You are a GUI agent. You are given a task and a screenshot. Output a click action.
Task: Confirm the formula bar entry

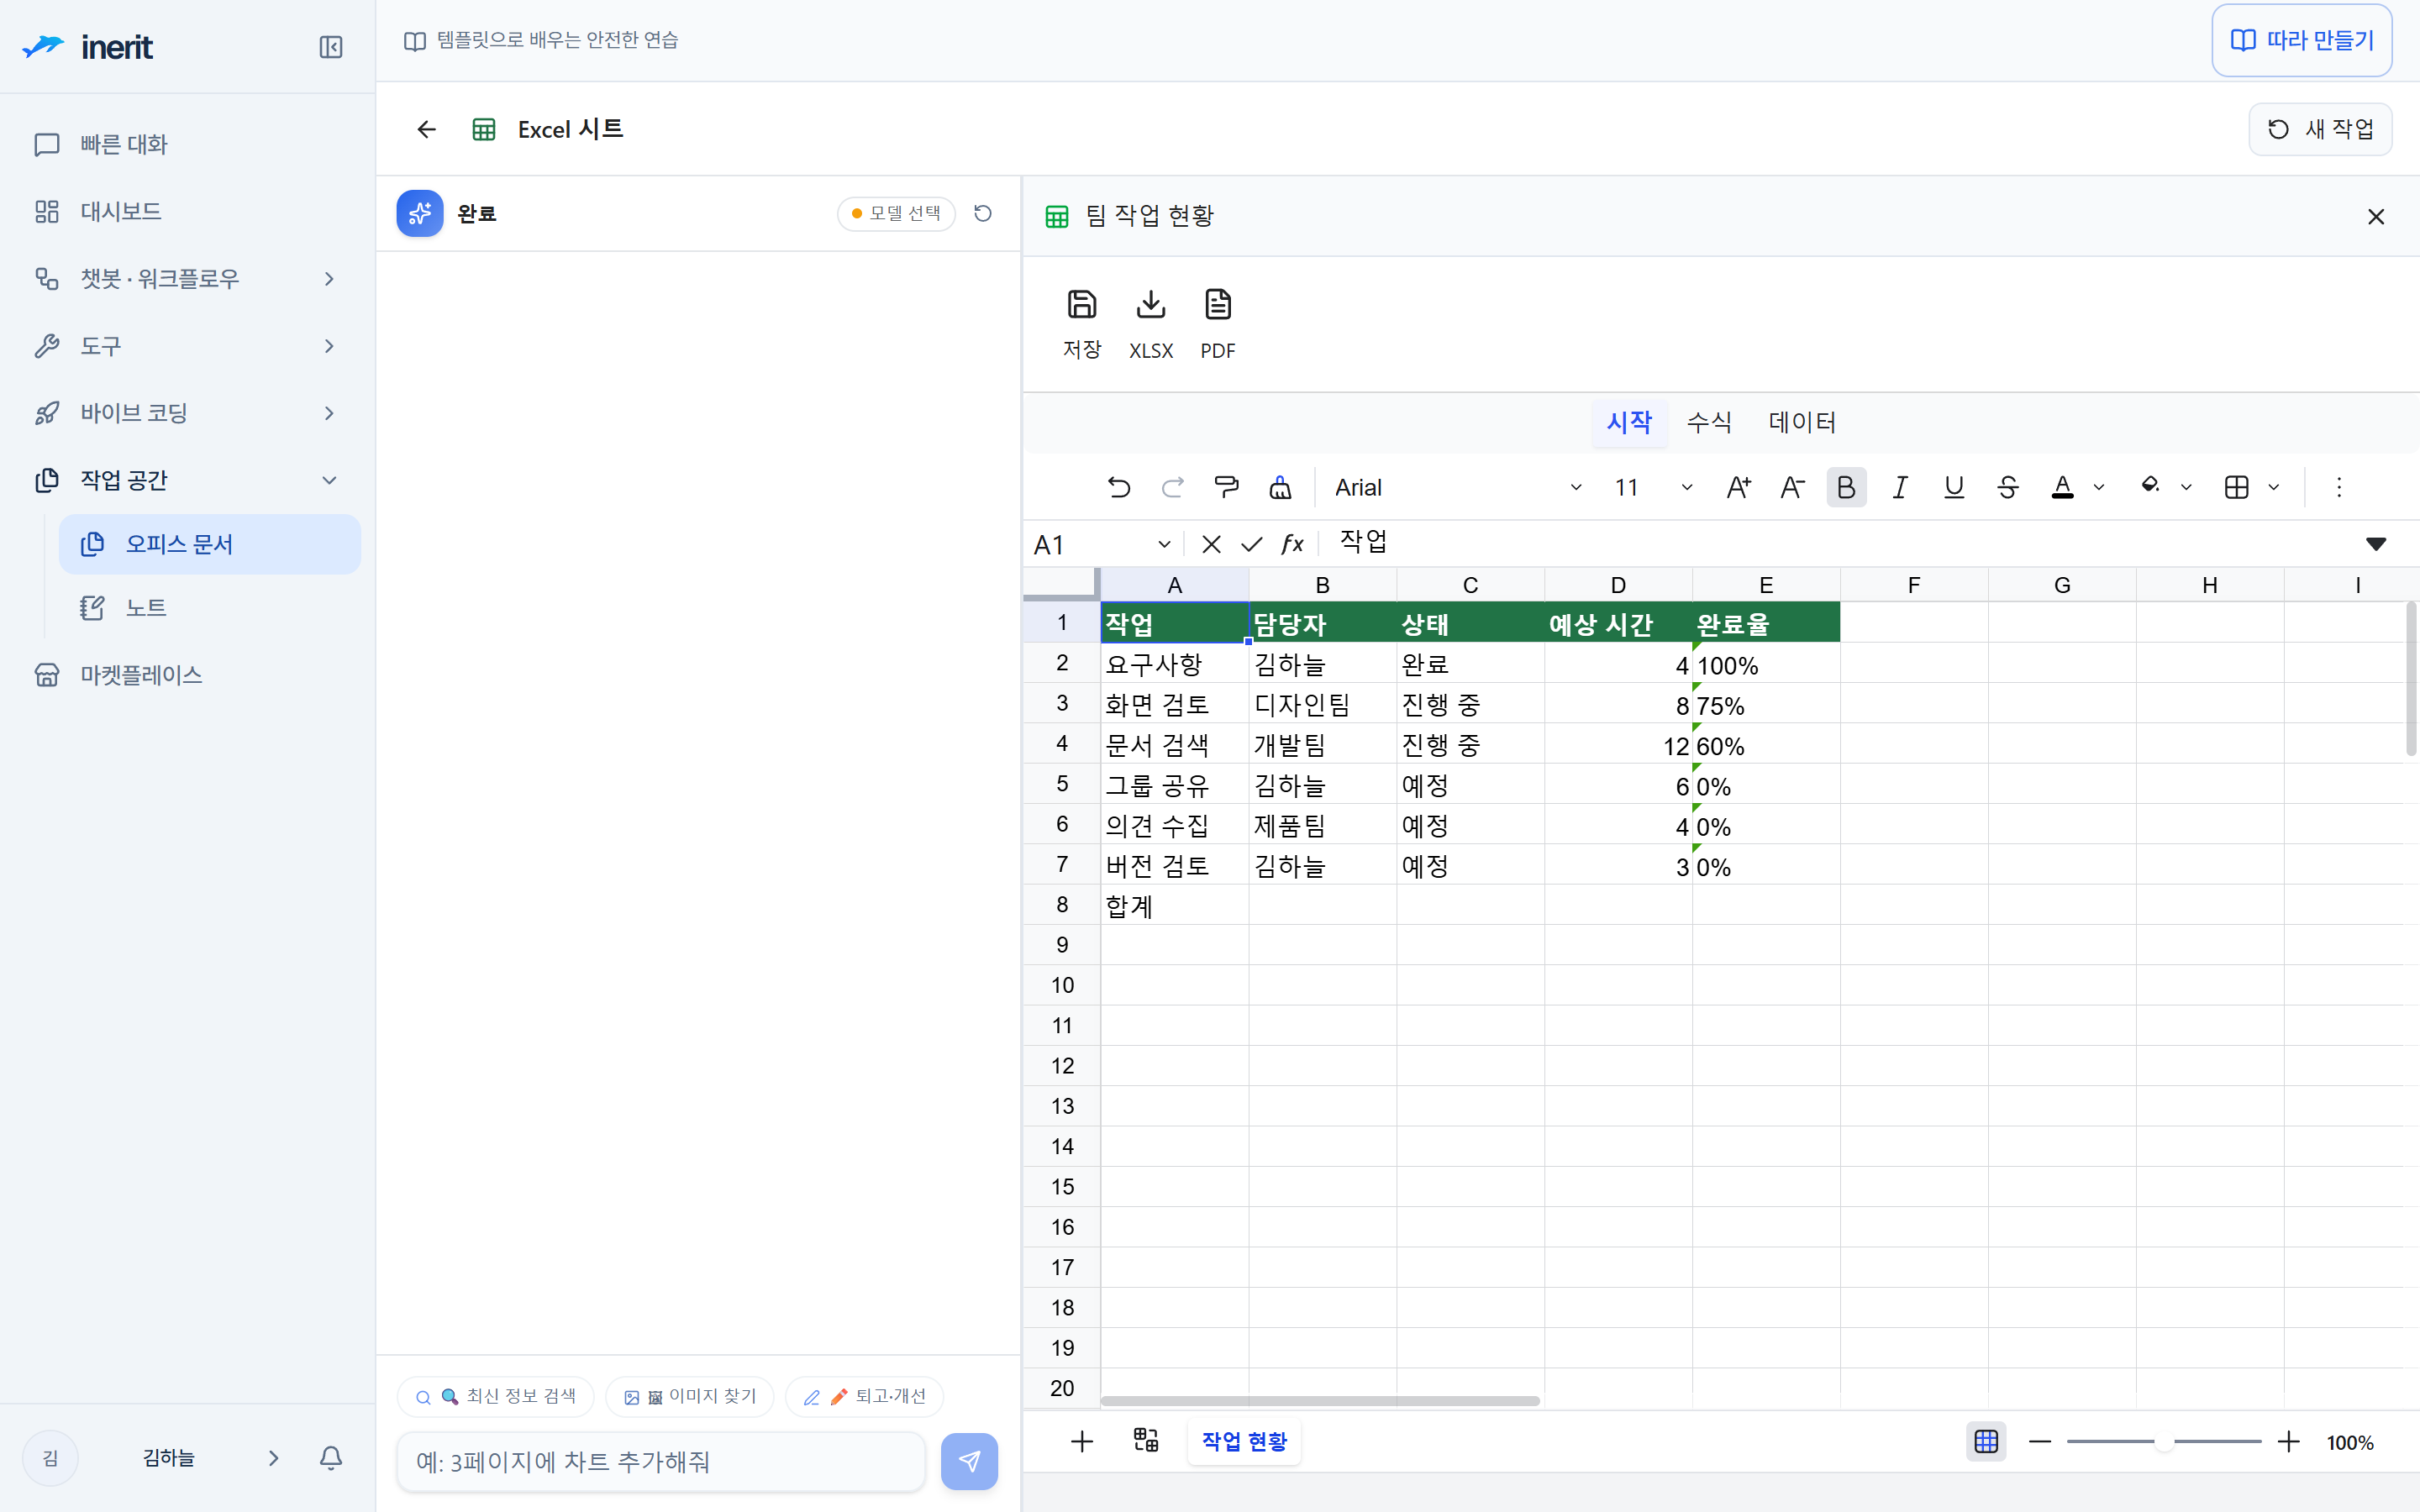click(x=1252, y=544)
